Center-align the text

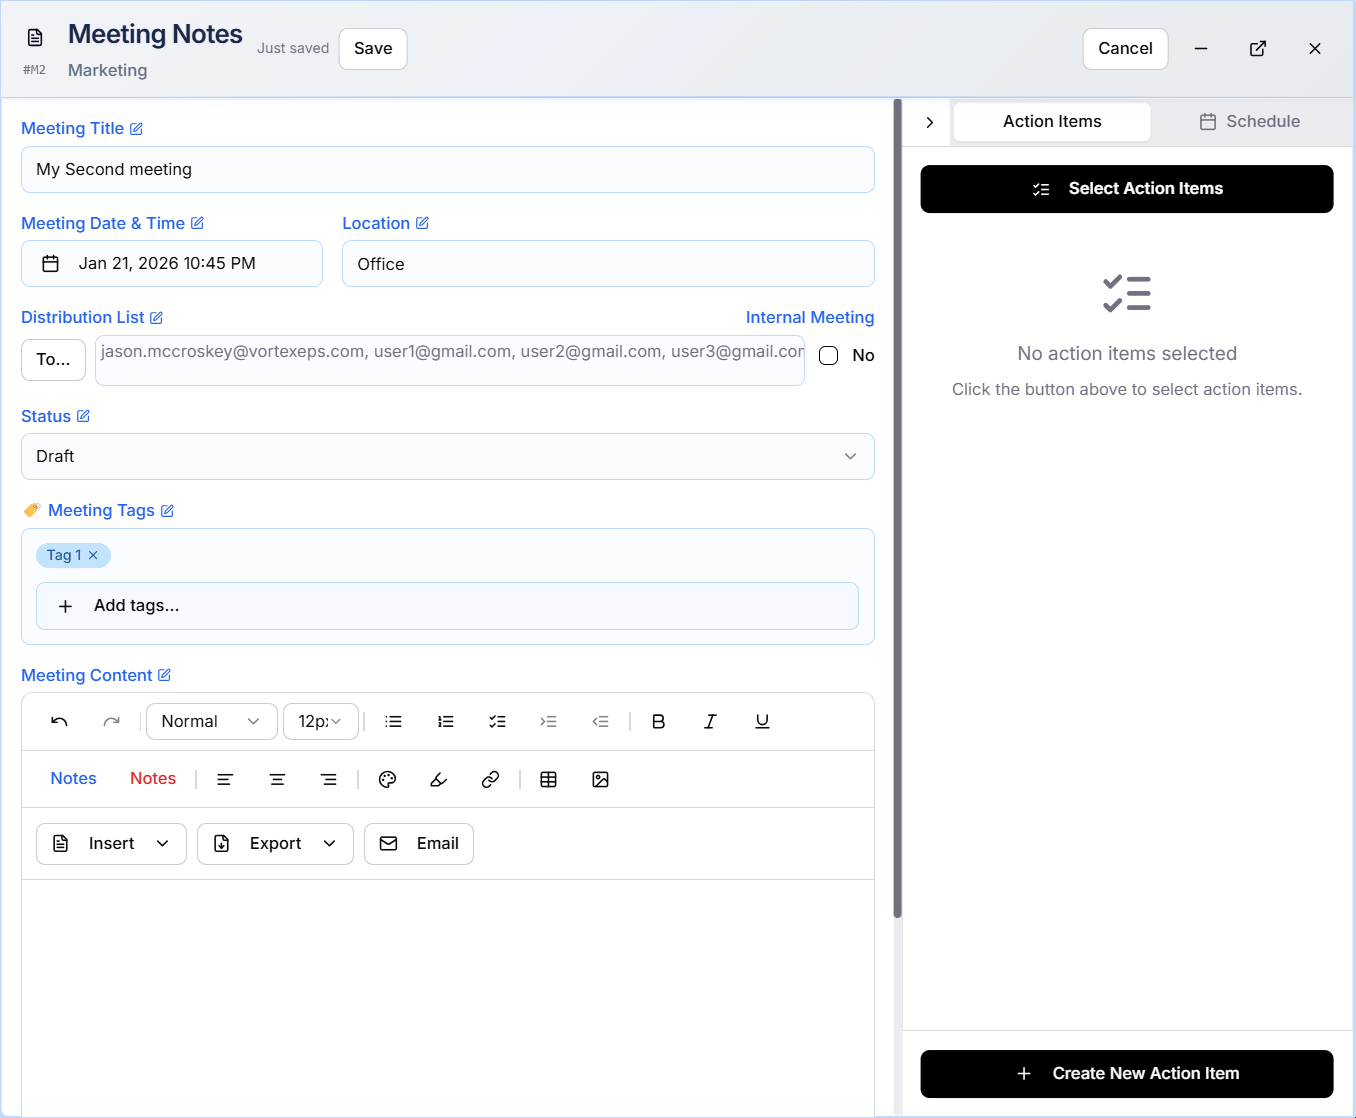tap(277, 779)
